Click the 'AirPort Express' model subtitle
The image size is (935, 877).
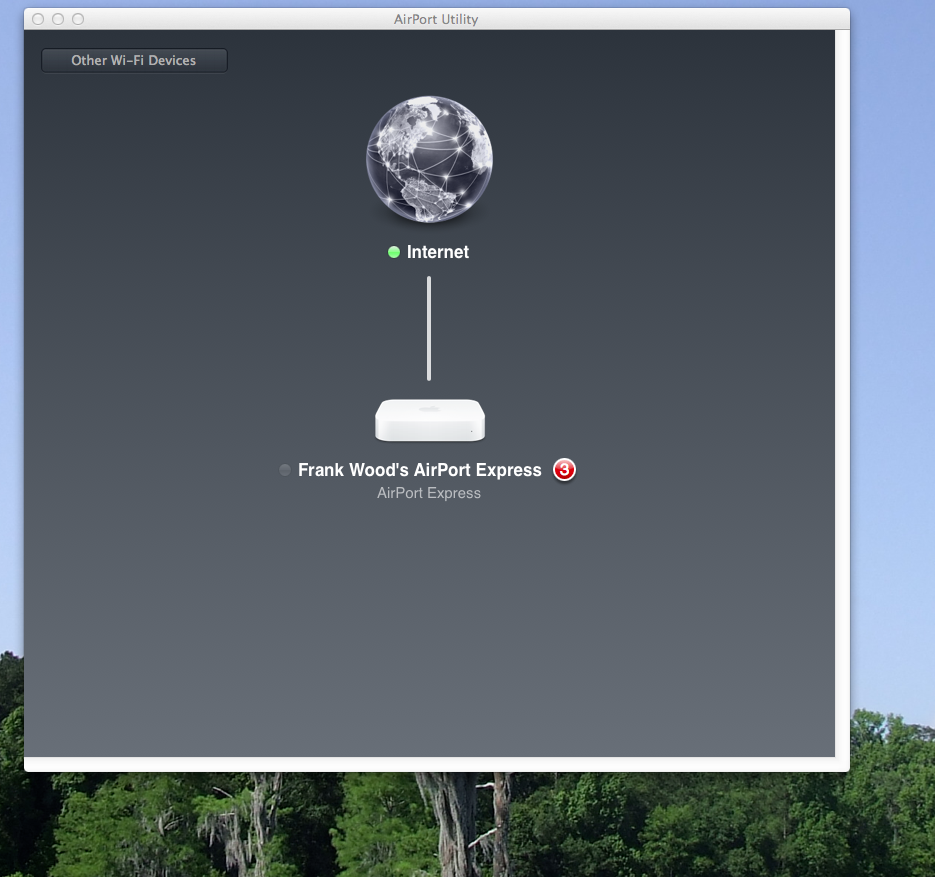coord(429,493)
